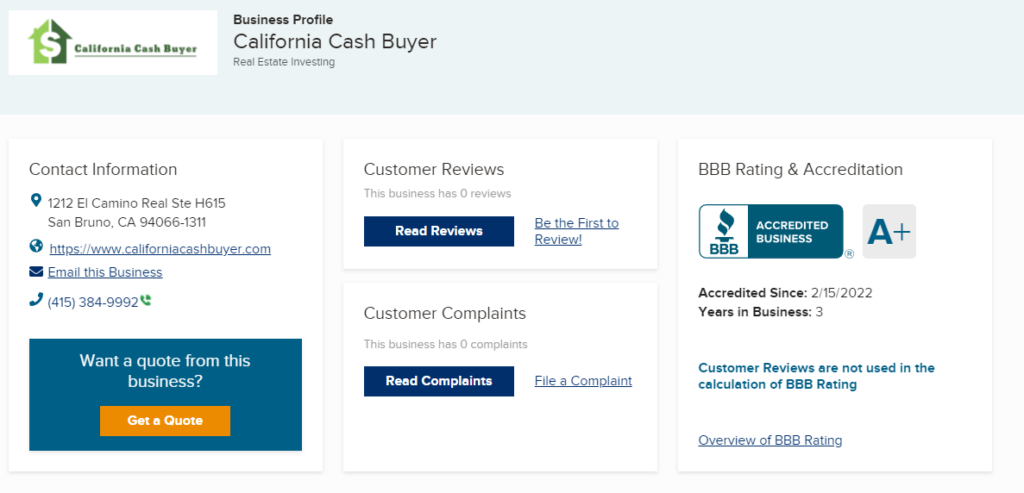
Task: Click 'Want a quote from this business?' text
Action: (x=165, y=371)
